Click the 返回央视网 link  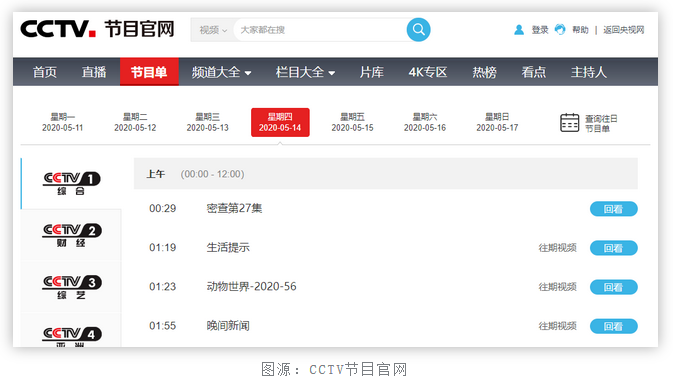click(624, 30)
